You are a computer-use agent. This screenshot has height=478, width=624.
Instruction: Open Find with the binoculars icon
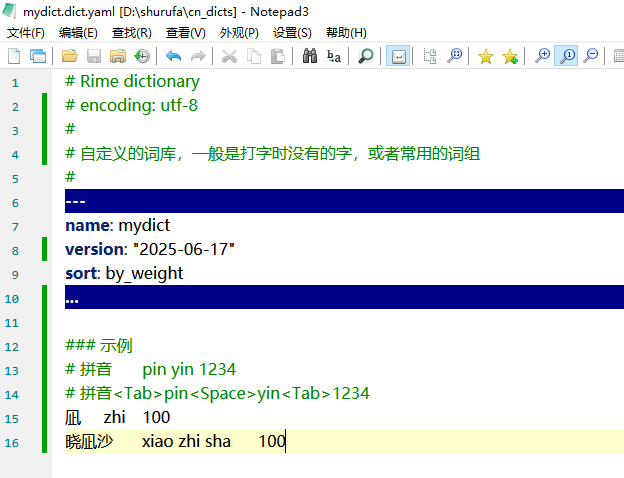click(x=310, y=57)
